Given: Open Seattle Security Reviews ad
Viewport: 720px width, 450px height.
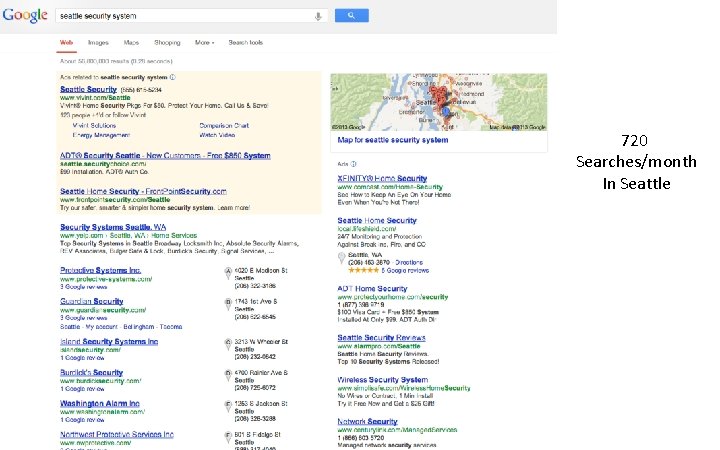Looking at the screenshot, I should [x=382, y=338].
